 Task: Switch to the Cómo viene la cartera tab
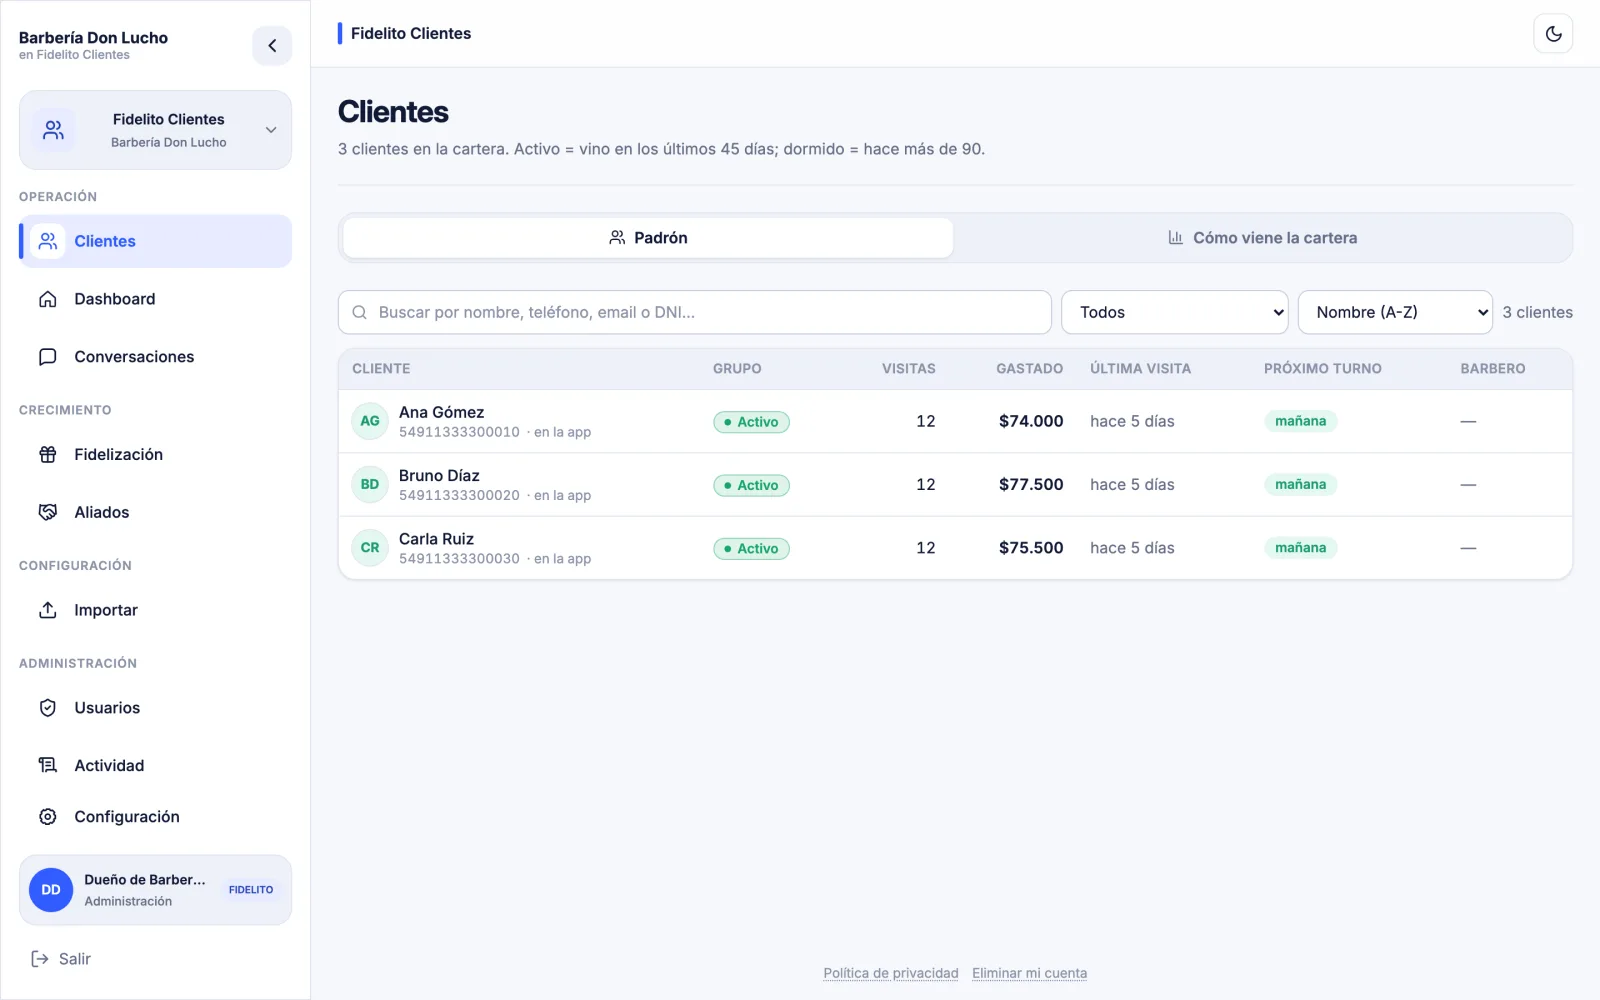[1262, 238]
